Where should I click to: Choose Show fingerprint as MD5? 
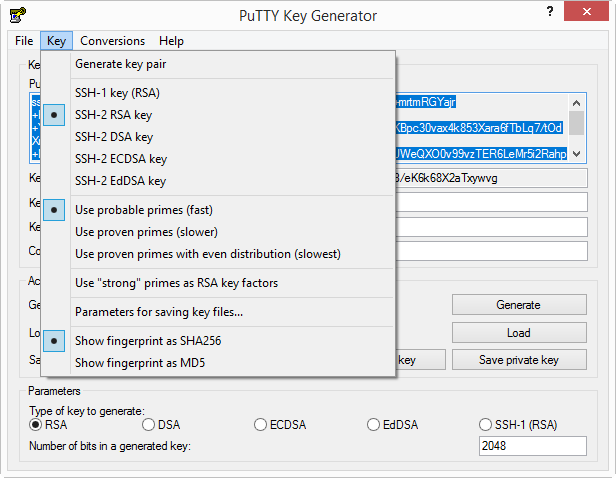pyautogui.click(x=218, y=363)
